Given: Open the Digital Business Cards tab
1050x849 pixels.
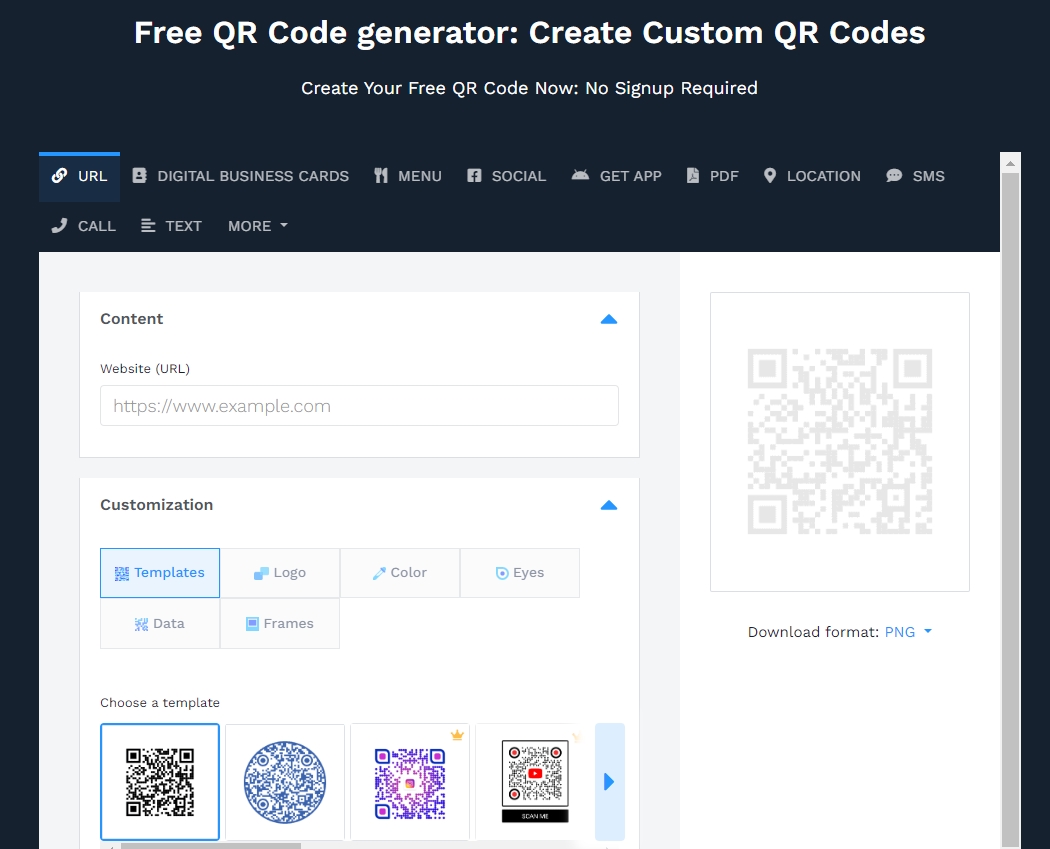Looking at the screenshot, I should (x=240, y=176).
